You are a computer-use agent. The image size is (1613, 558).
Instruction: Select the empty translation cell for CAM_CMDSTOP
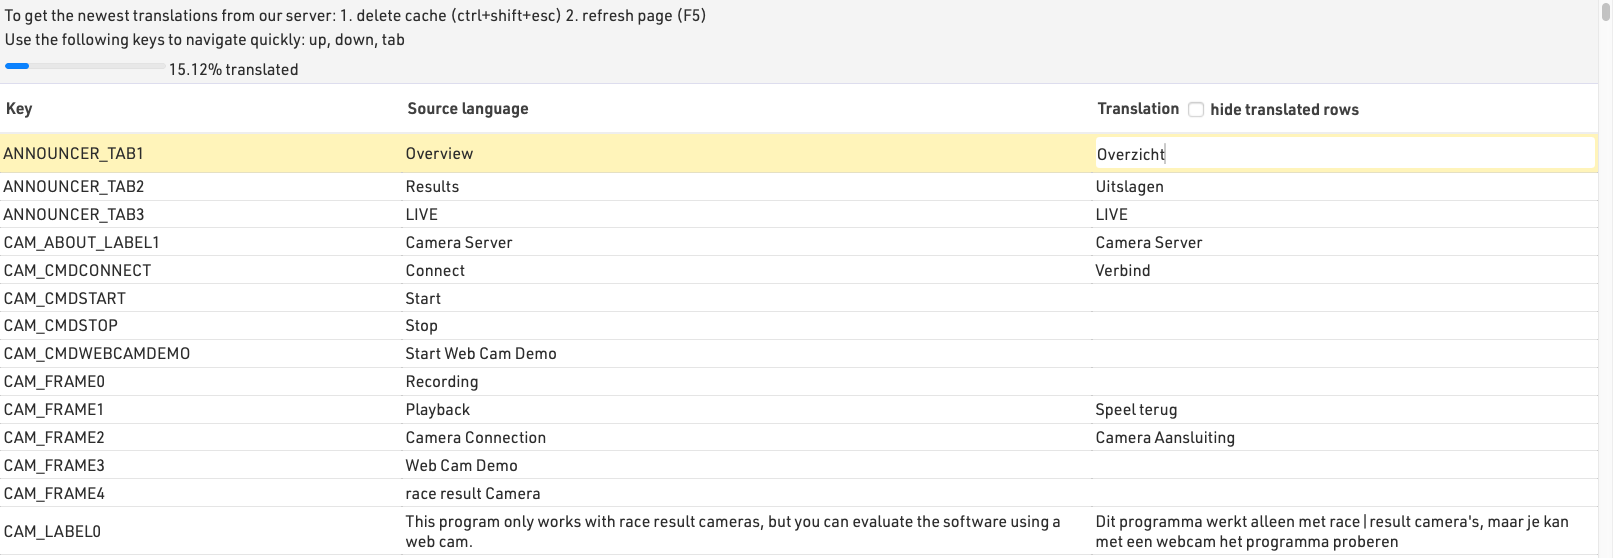[x=1343, y=326]
